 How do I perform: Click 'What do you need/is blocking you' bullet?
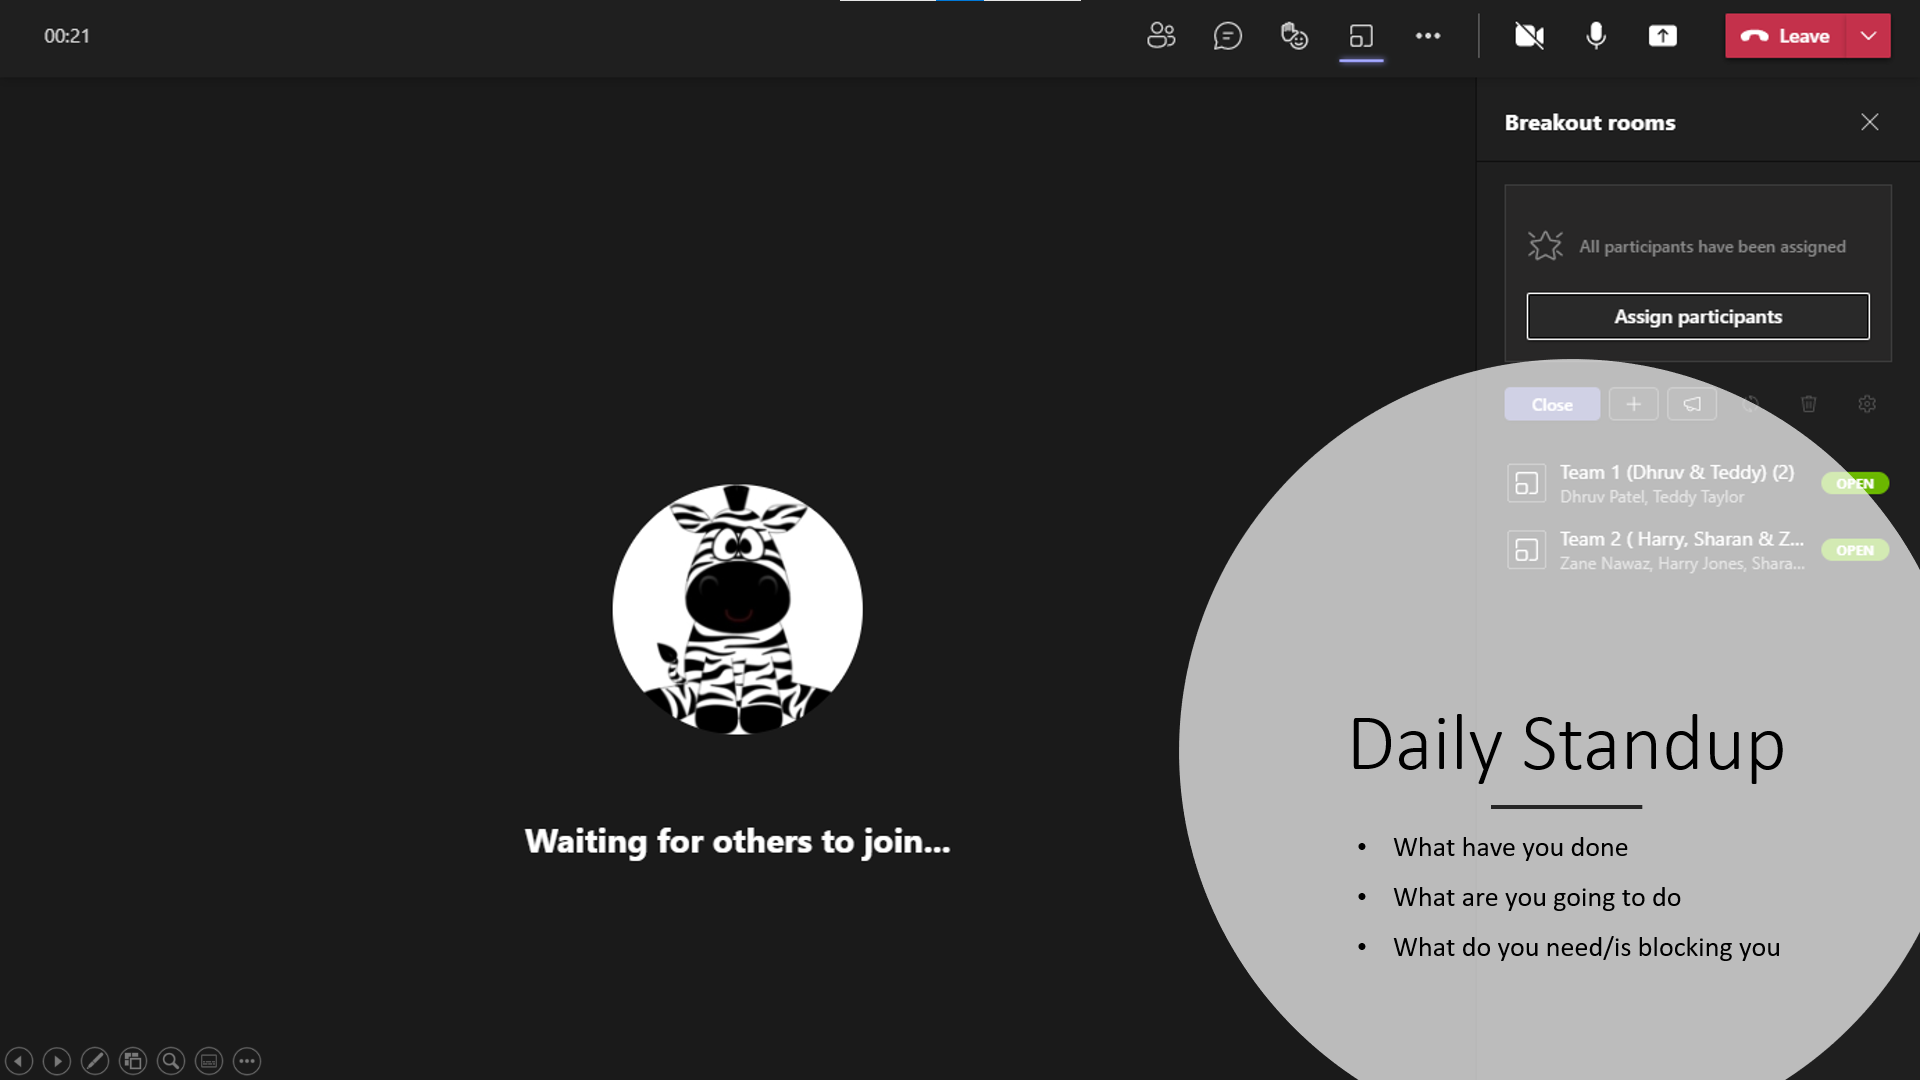click(x=1586, y=947)
